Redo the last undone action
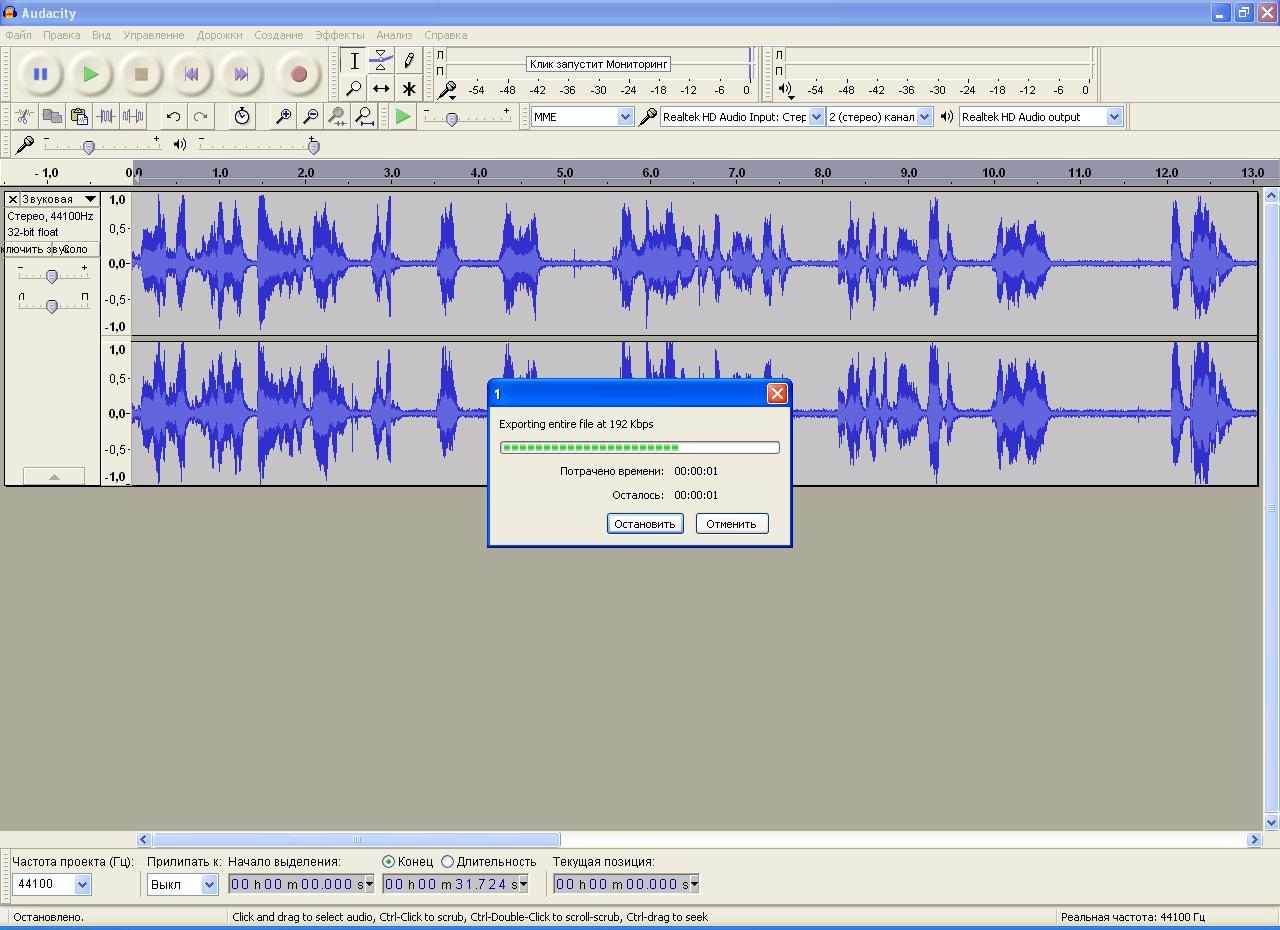 pos(200,116)
